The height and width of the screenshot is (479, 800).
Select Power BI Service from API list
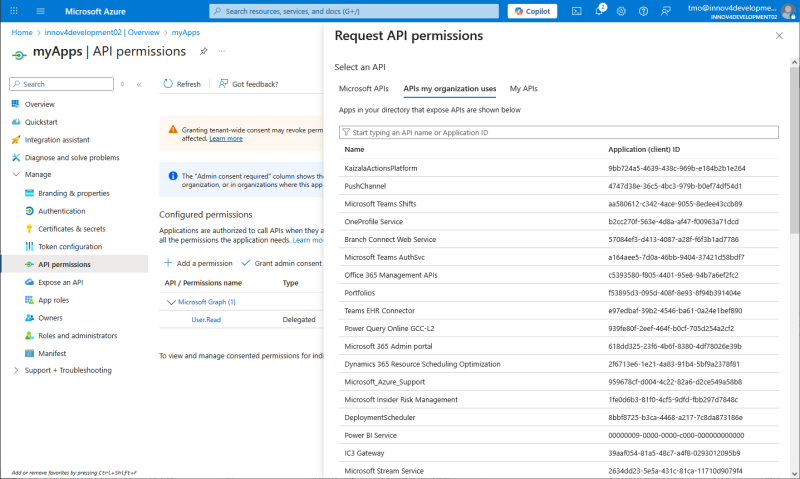click(371, 435)
